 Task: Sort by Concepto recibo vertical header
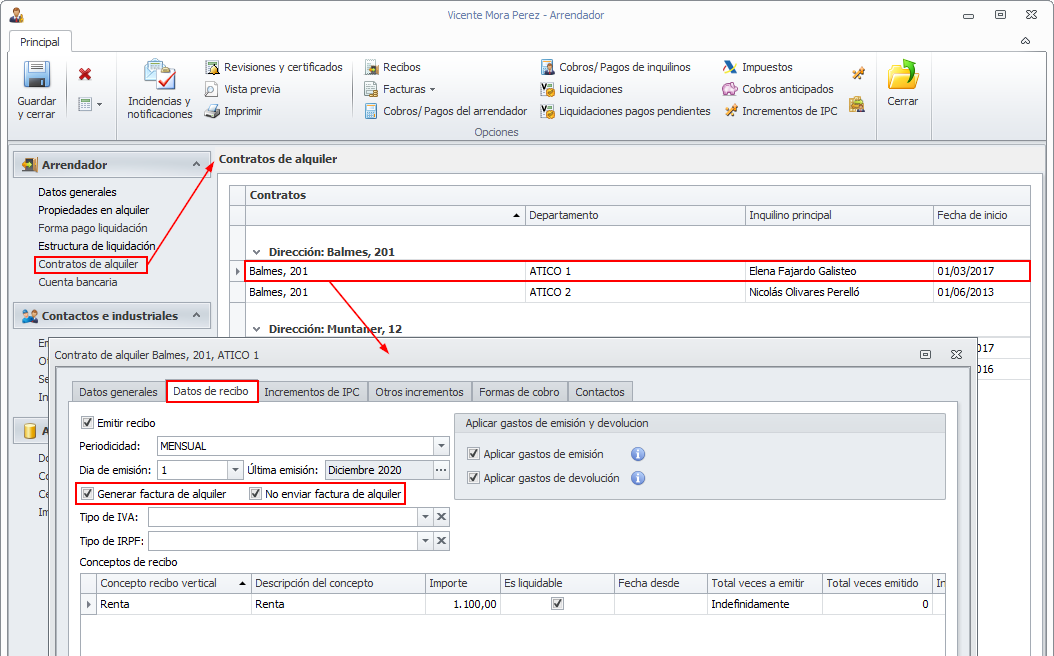pyautogui.click(x=173, y=583)
